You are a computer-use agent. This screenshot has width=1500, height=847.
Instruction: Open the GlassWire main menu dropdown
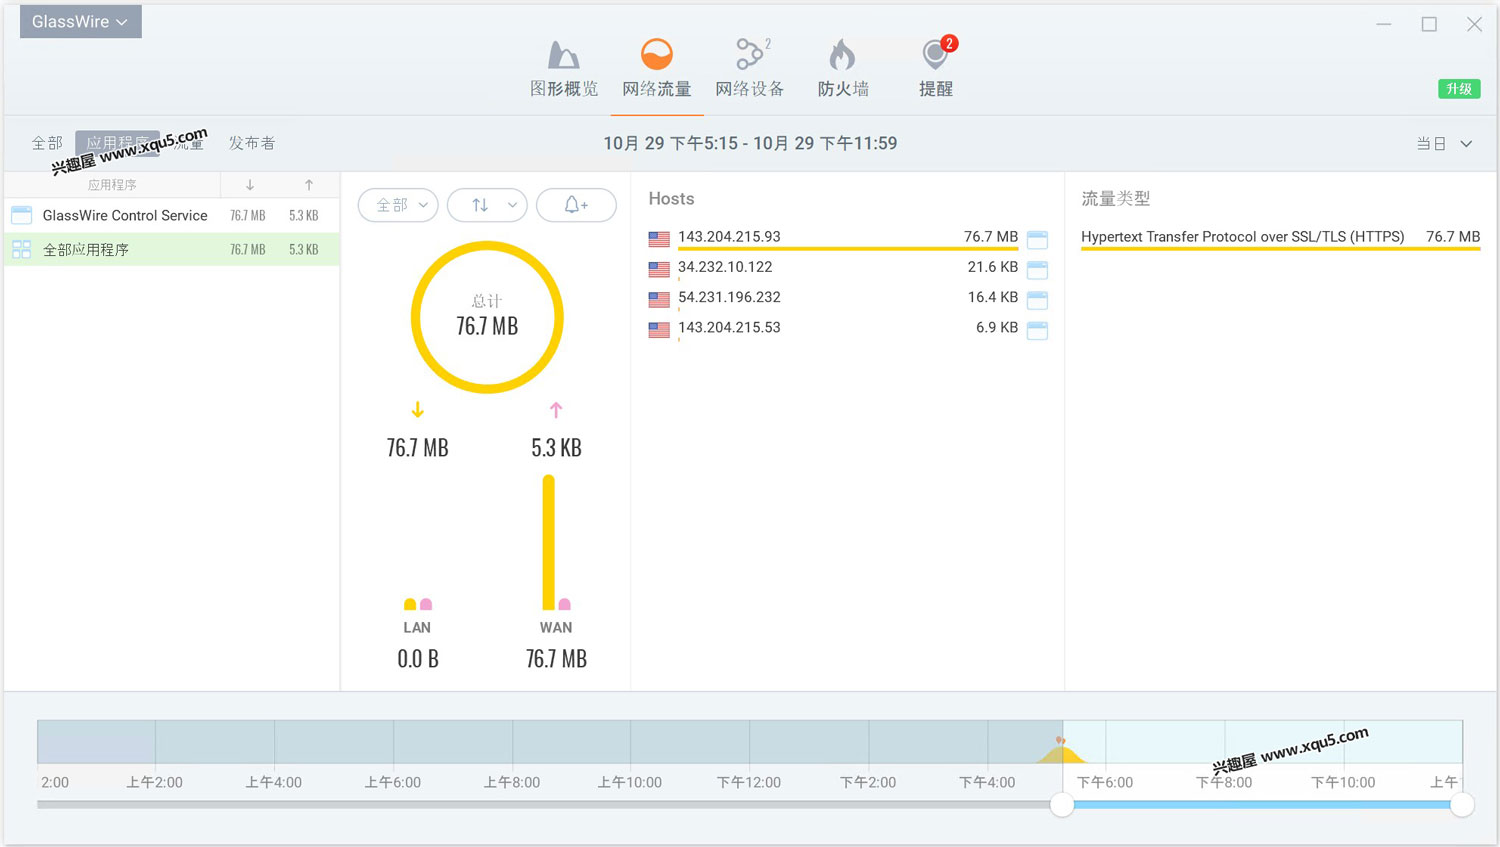point(81,21)
